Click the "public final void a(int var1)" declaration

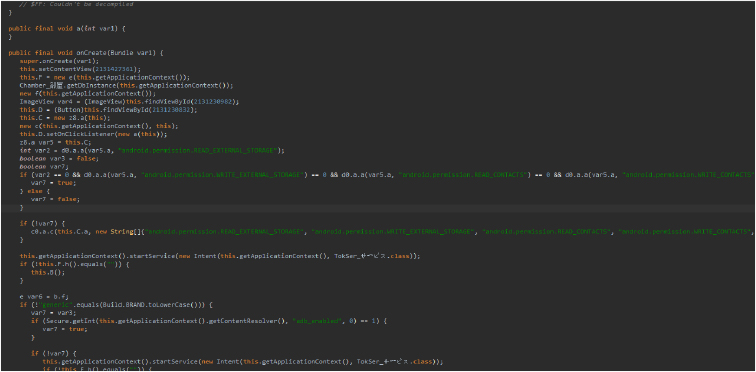67,29
